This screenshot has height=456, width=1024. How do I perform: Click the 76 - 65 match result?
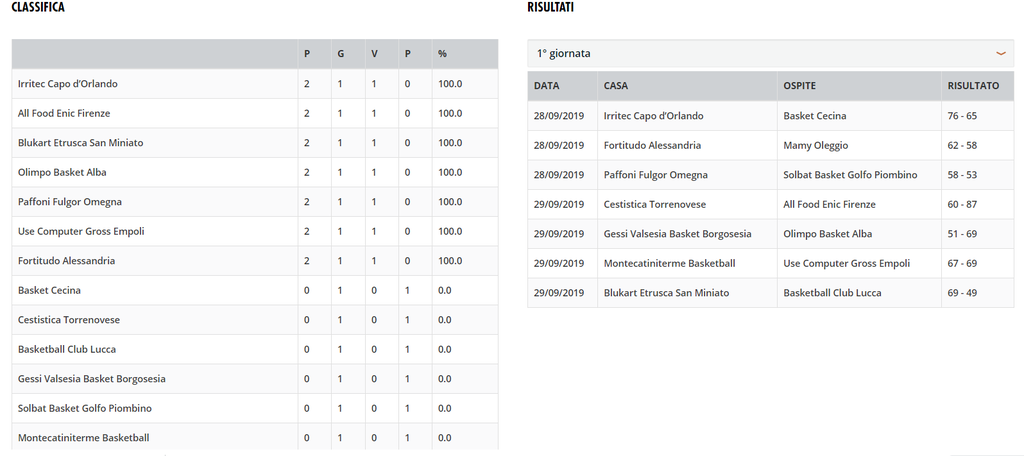pos(961,116)
